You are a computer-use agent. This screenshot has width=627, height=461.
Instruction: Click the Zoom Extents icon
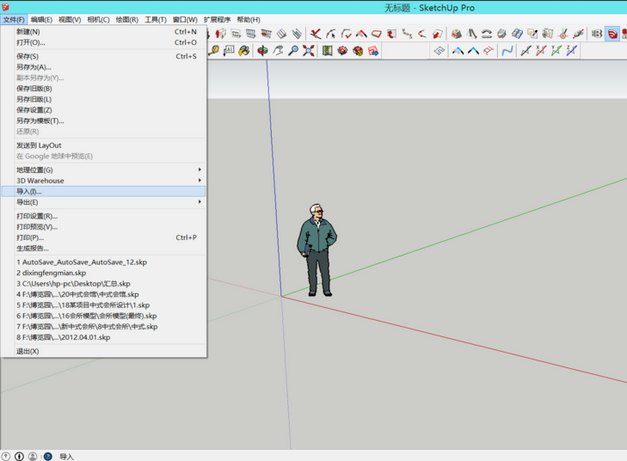pyautogui.click(x=308, y=51)
